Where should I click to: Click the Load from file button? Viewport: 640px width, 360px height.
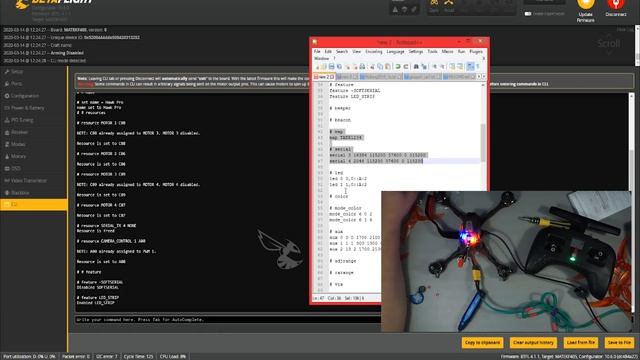click(x=581, y=342)
